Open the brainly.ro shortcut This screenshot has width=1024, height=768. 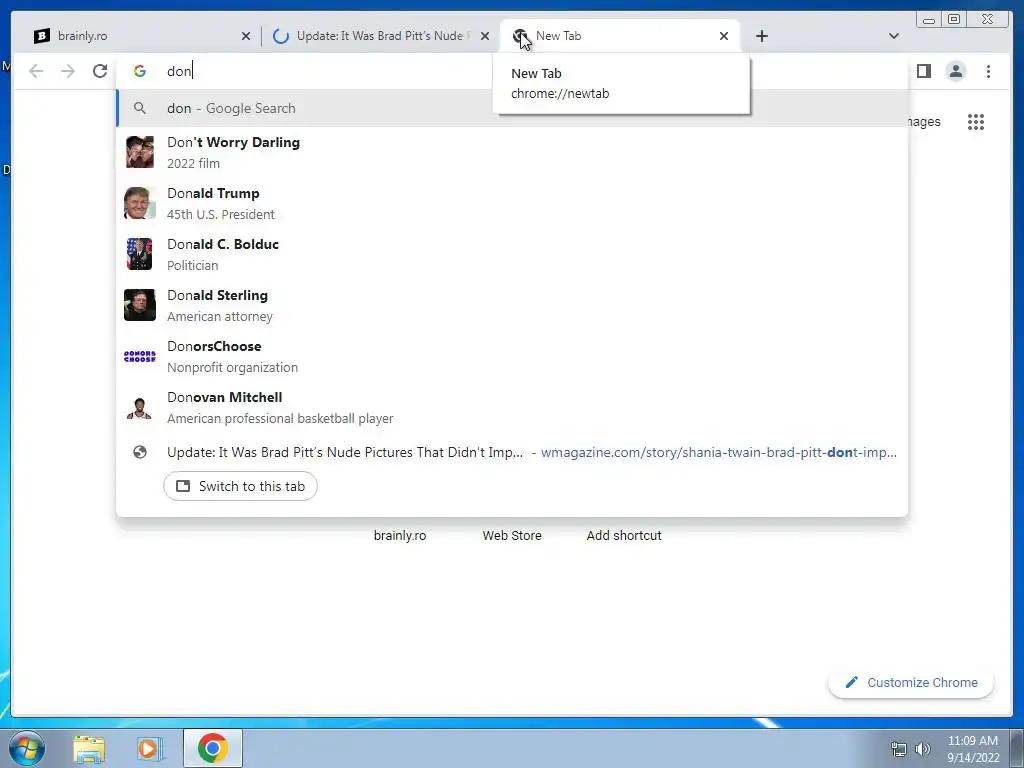pos(400,536)
